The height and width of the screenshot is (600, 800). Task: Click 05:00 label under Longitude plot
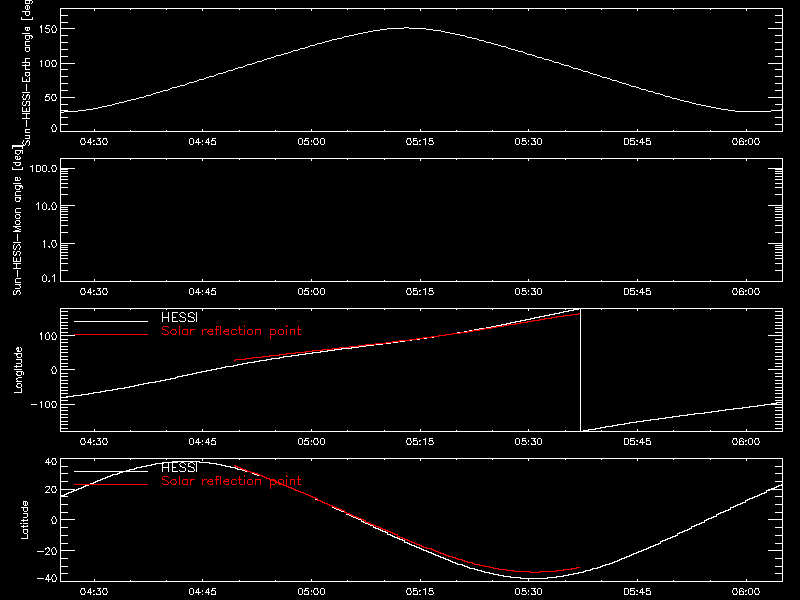pos(311,442)
